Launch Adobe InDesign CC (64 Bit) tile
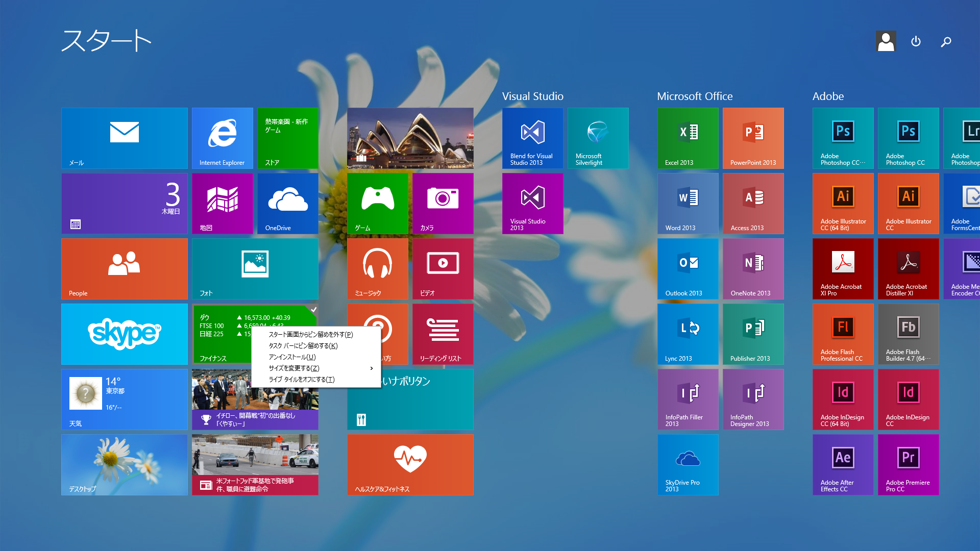This screenshot has height=551, width=980. point(843,399)
